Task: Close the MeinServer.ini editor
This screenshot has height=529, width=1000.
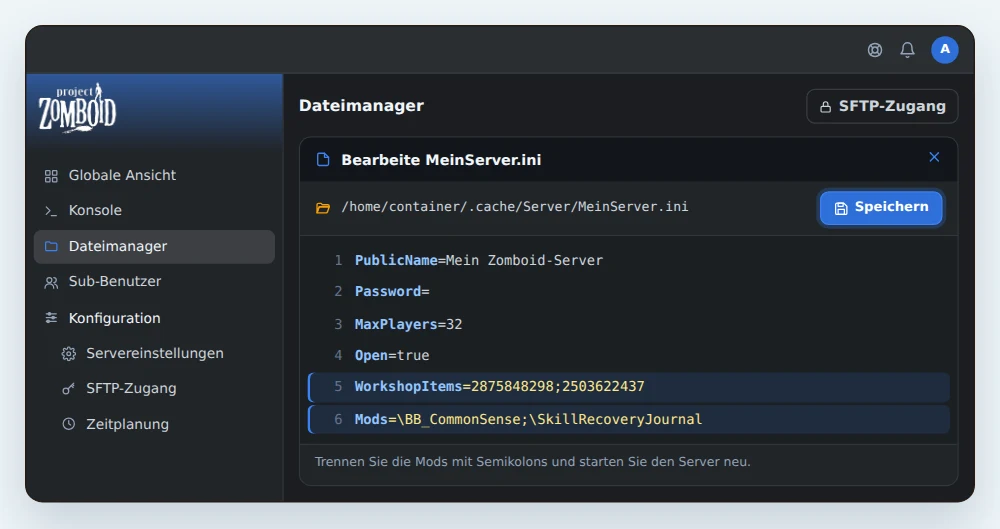Action: 934,157
